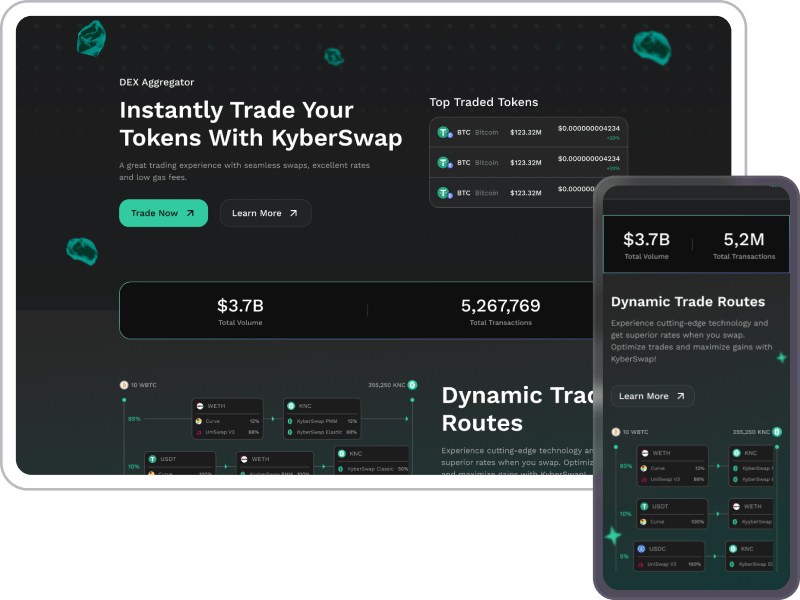The image size is (800, 600).
Task: Click Learn More in the desktop hero
Action: point(265,213)
